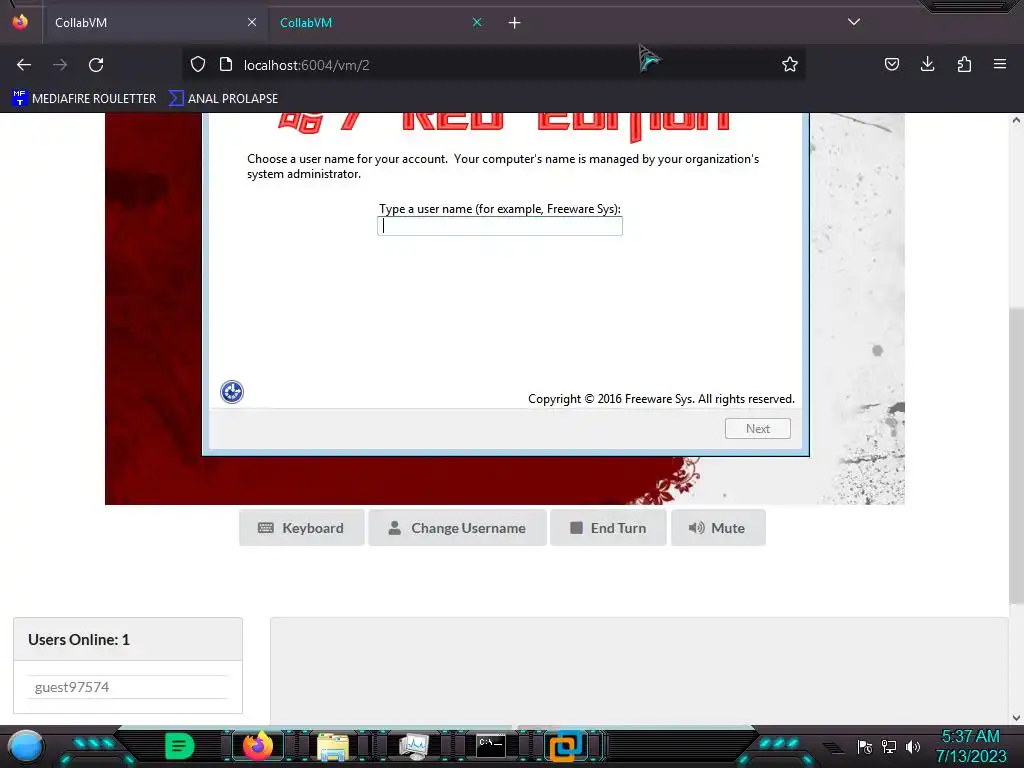This screenshot has height=768, width=1024.
Task: Click the Firefox forward arrow
Action: (x=60, y=65)
